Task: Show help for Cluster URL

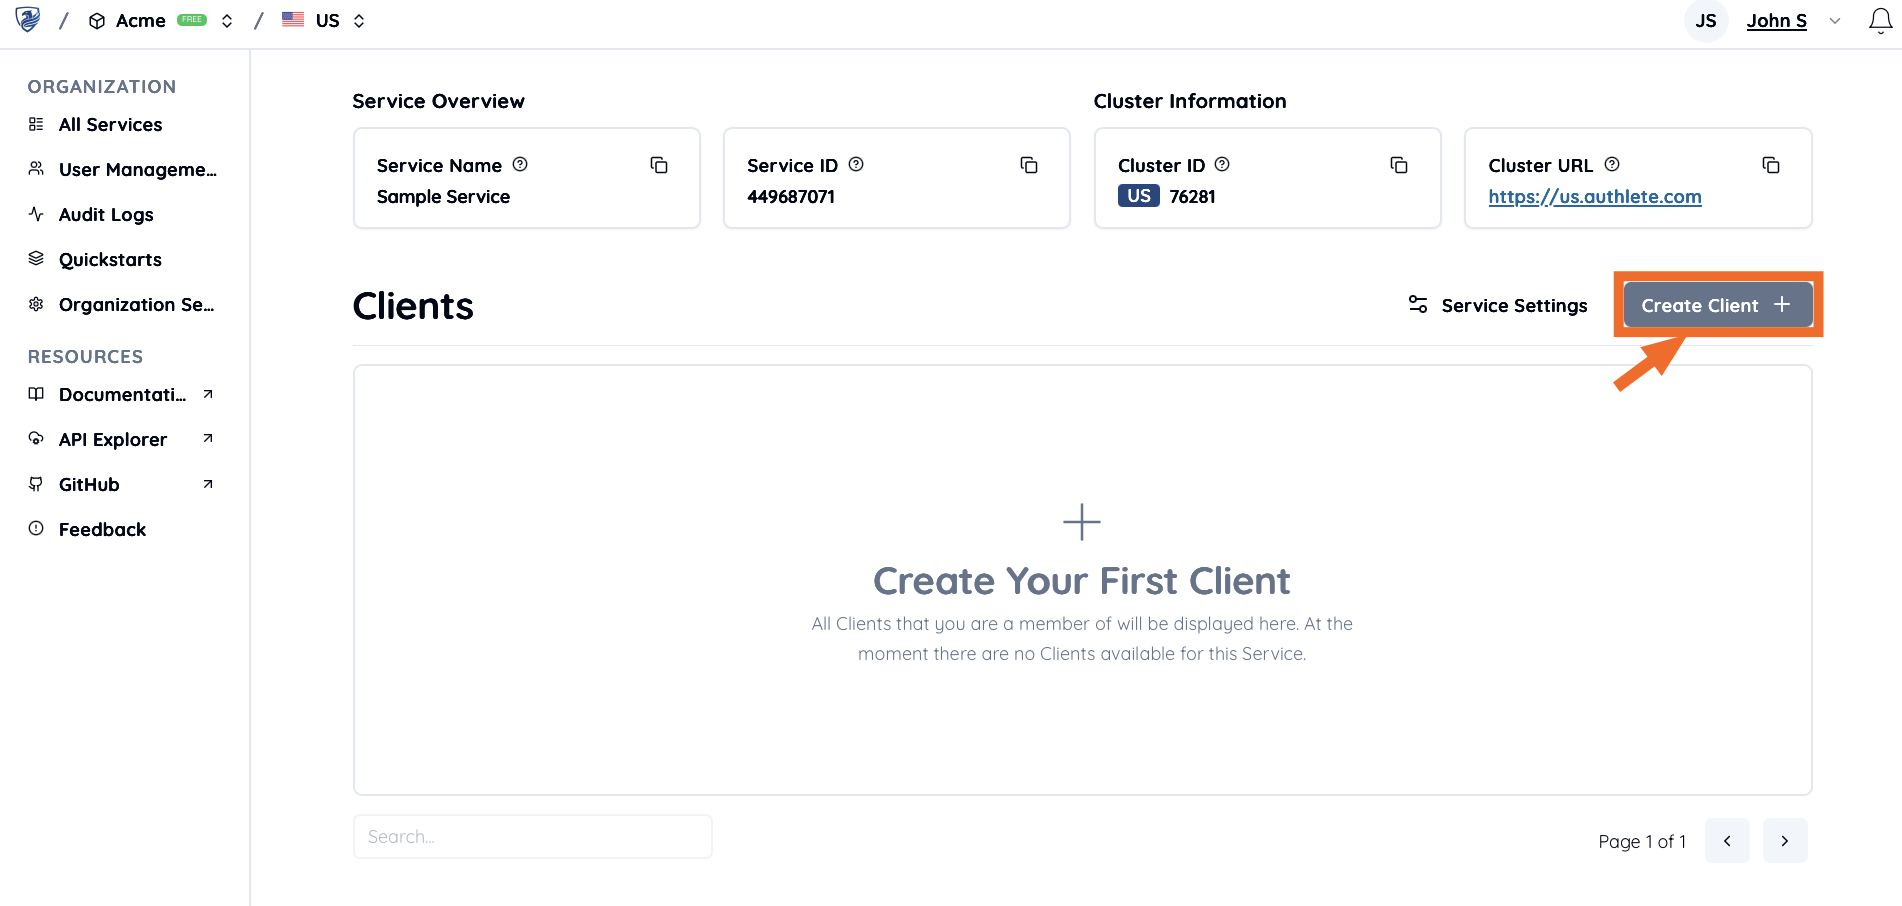Action: (1612, 164)
